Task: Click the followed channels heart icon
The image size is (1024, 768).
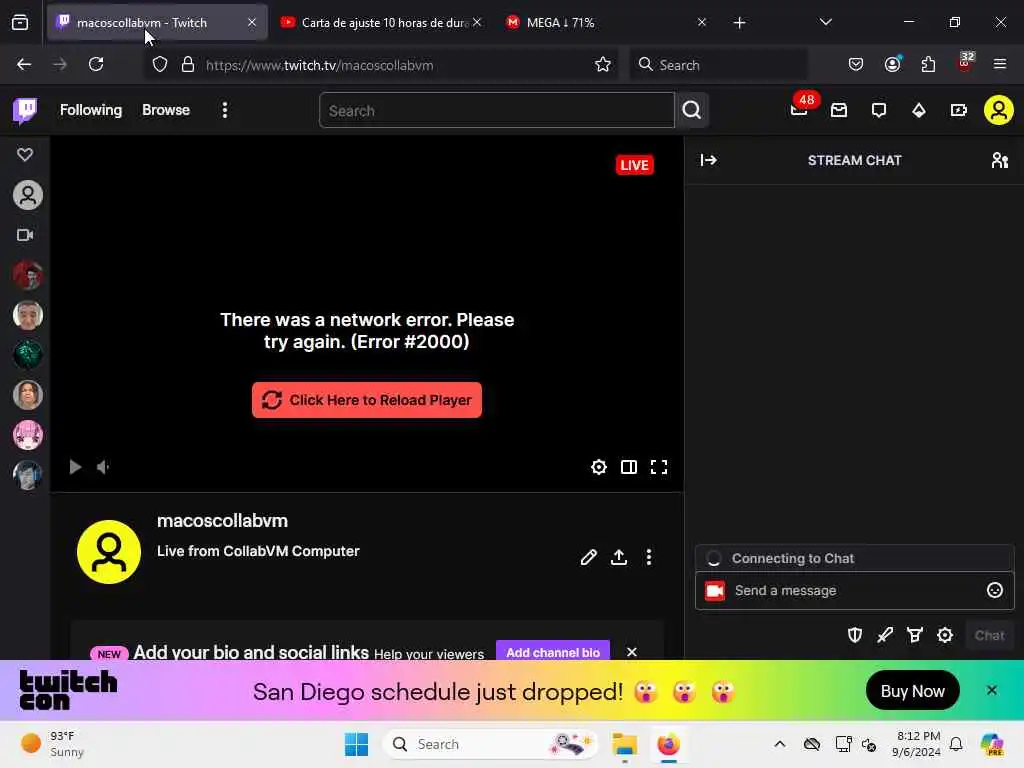Action: pos(25,155)
